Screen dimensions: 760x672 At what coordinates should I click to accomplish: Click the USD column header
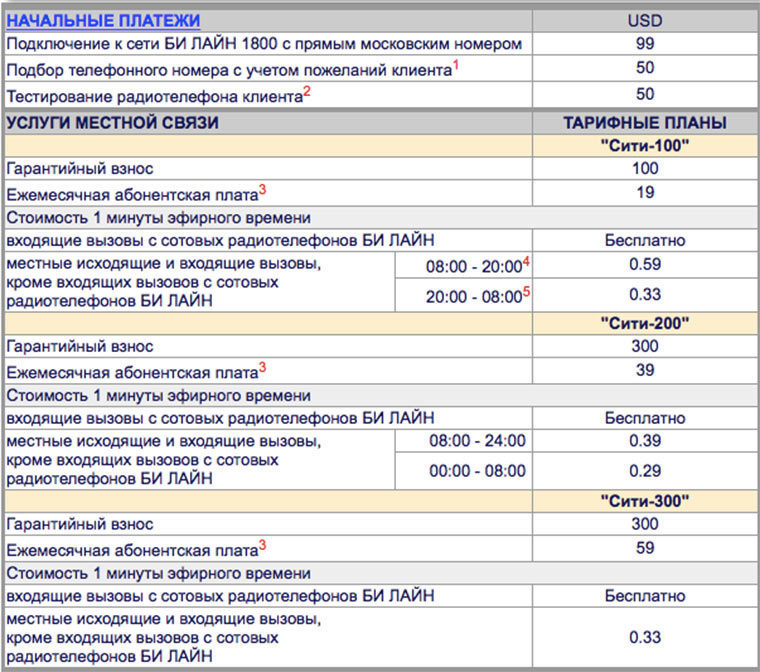[x=645, y=20]
